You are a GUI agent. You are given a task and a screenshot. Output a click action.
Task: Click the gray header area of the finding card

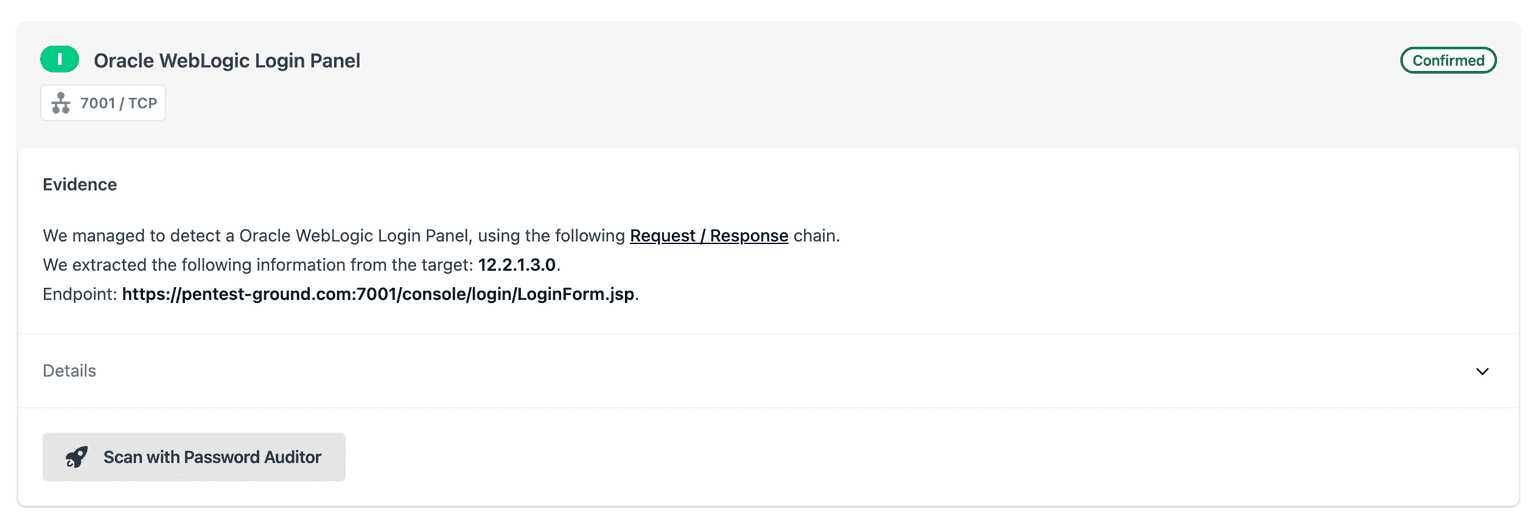point(800,100)
